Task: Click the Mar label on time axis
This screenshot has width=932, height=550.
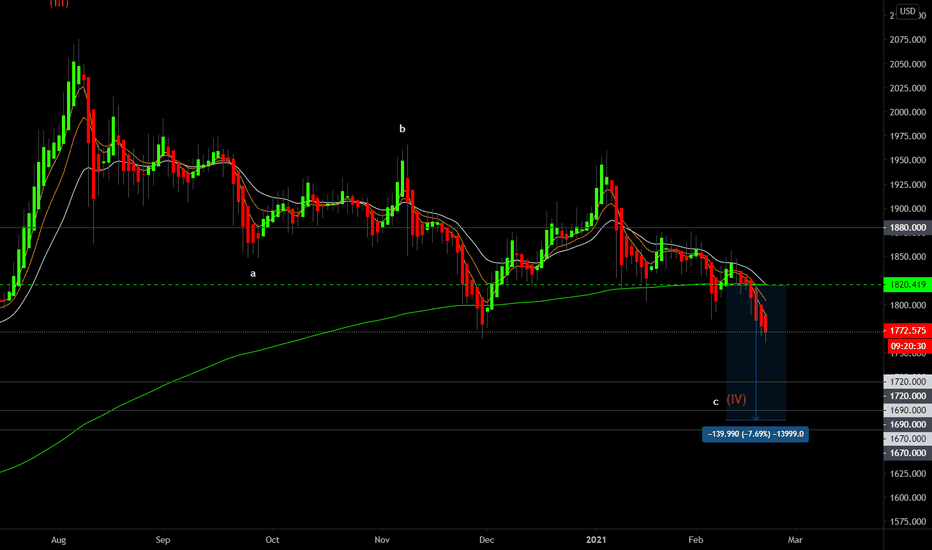Action: click(795, 540)
